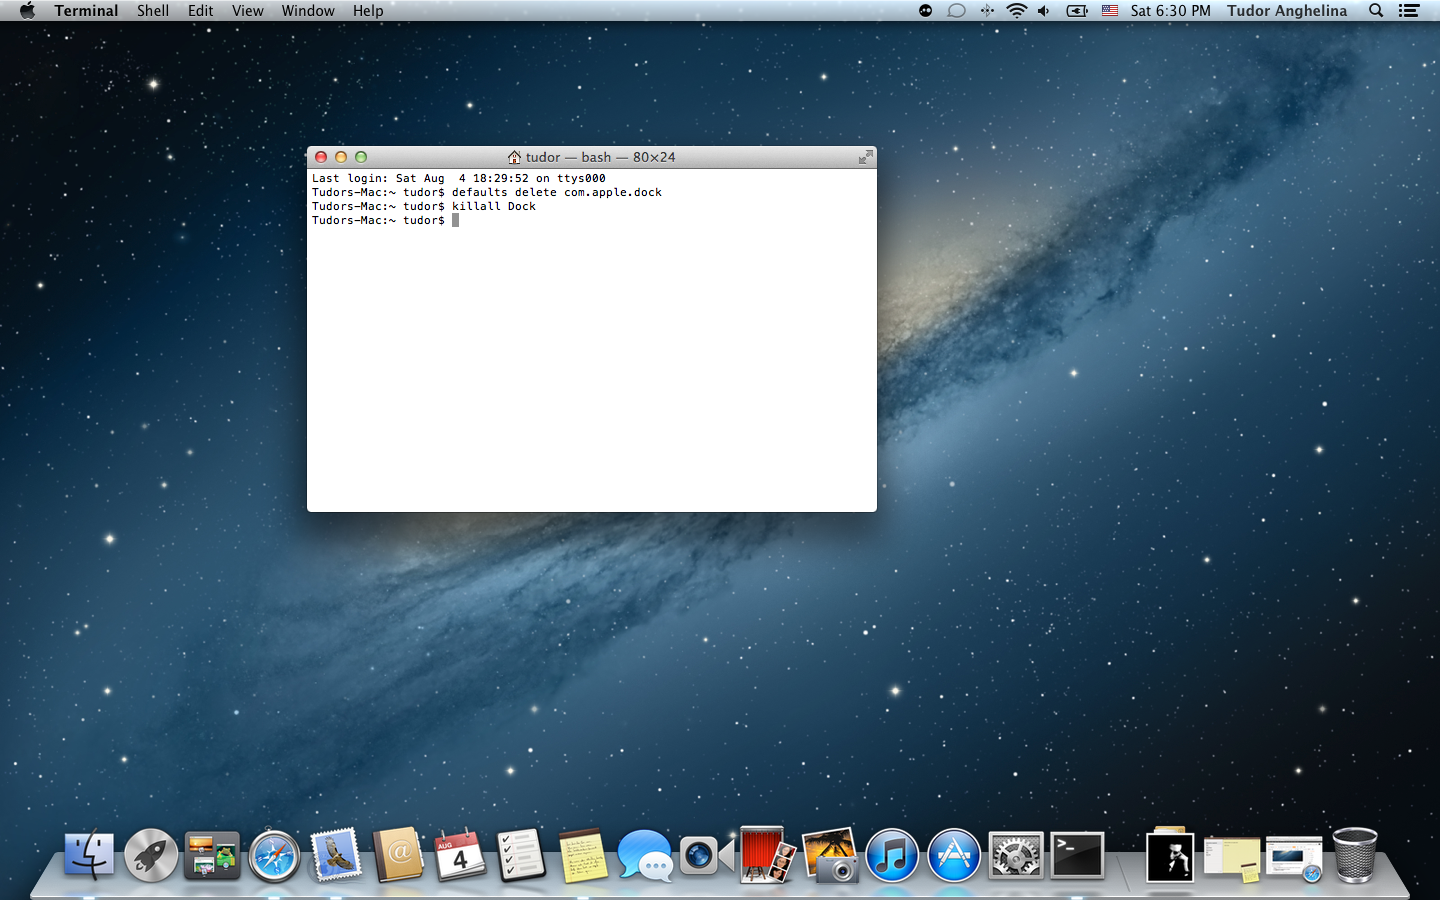Open the Shell menu
This screenshot has height=900, width=1440.
coord(152,10)
